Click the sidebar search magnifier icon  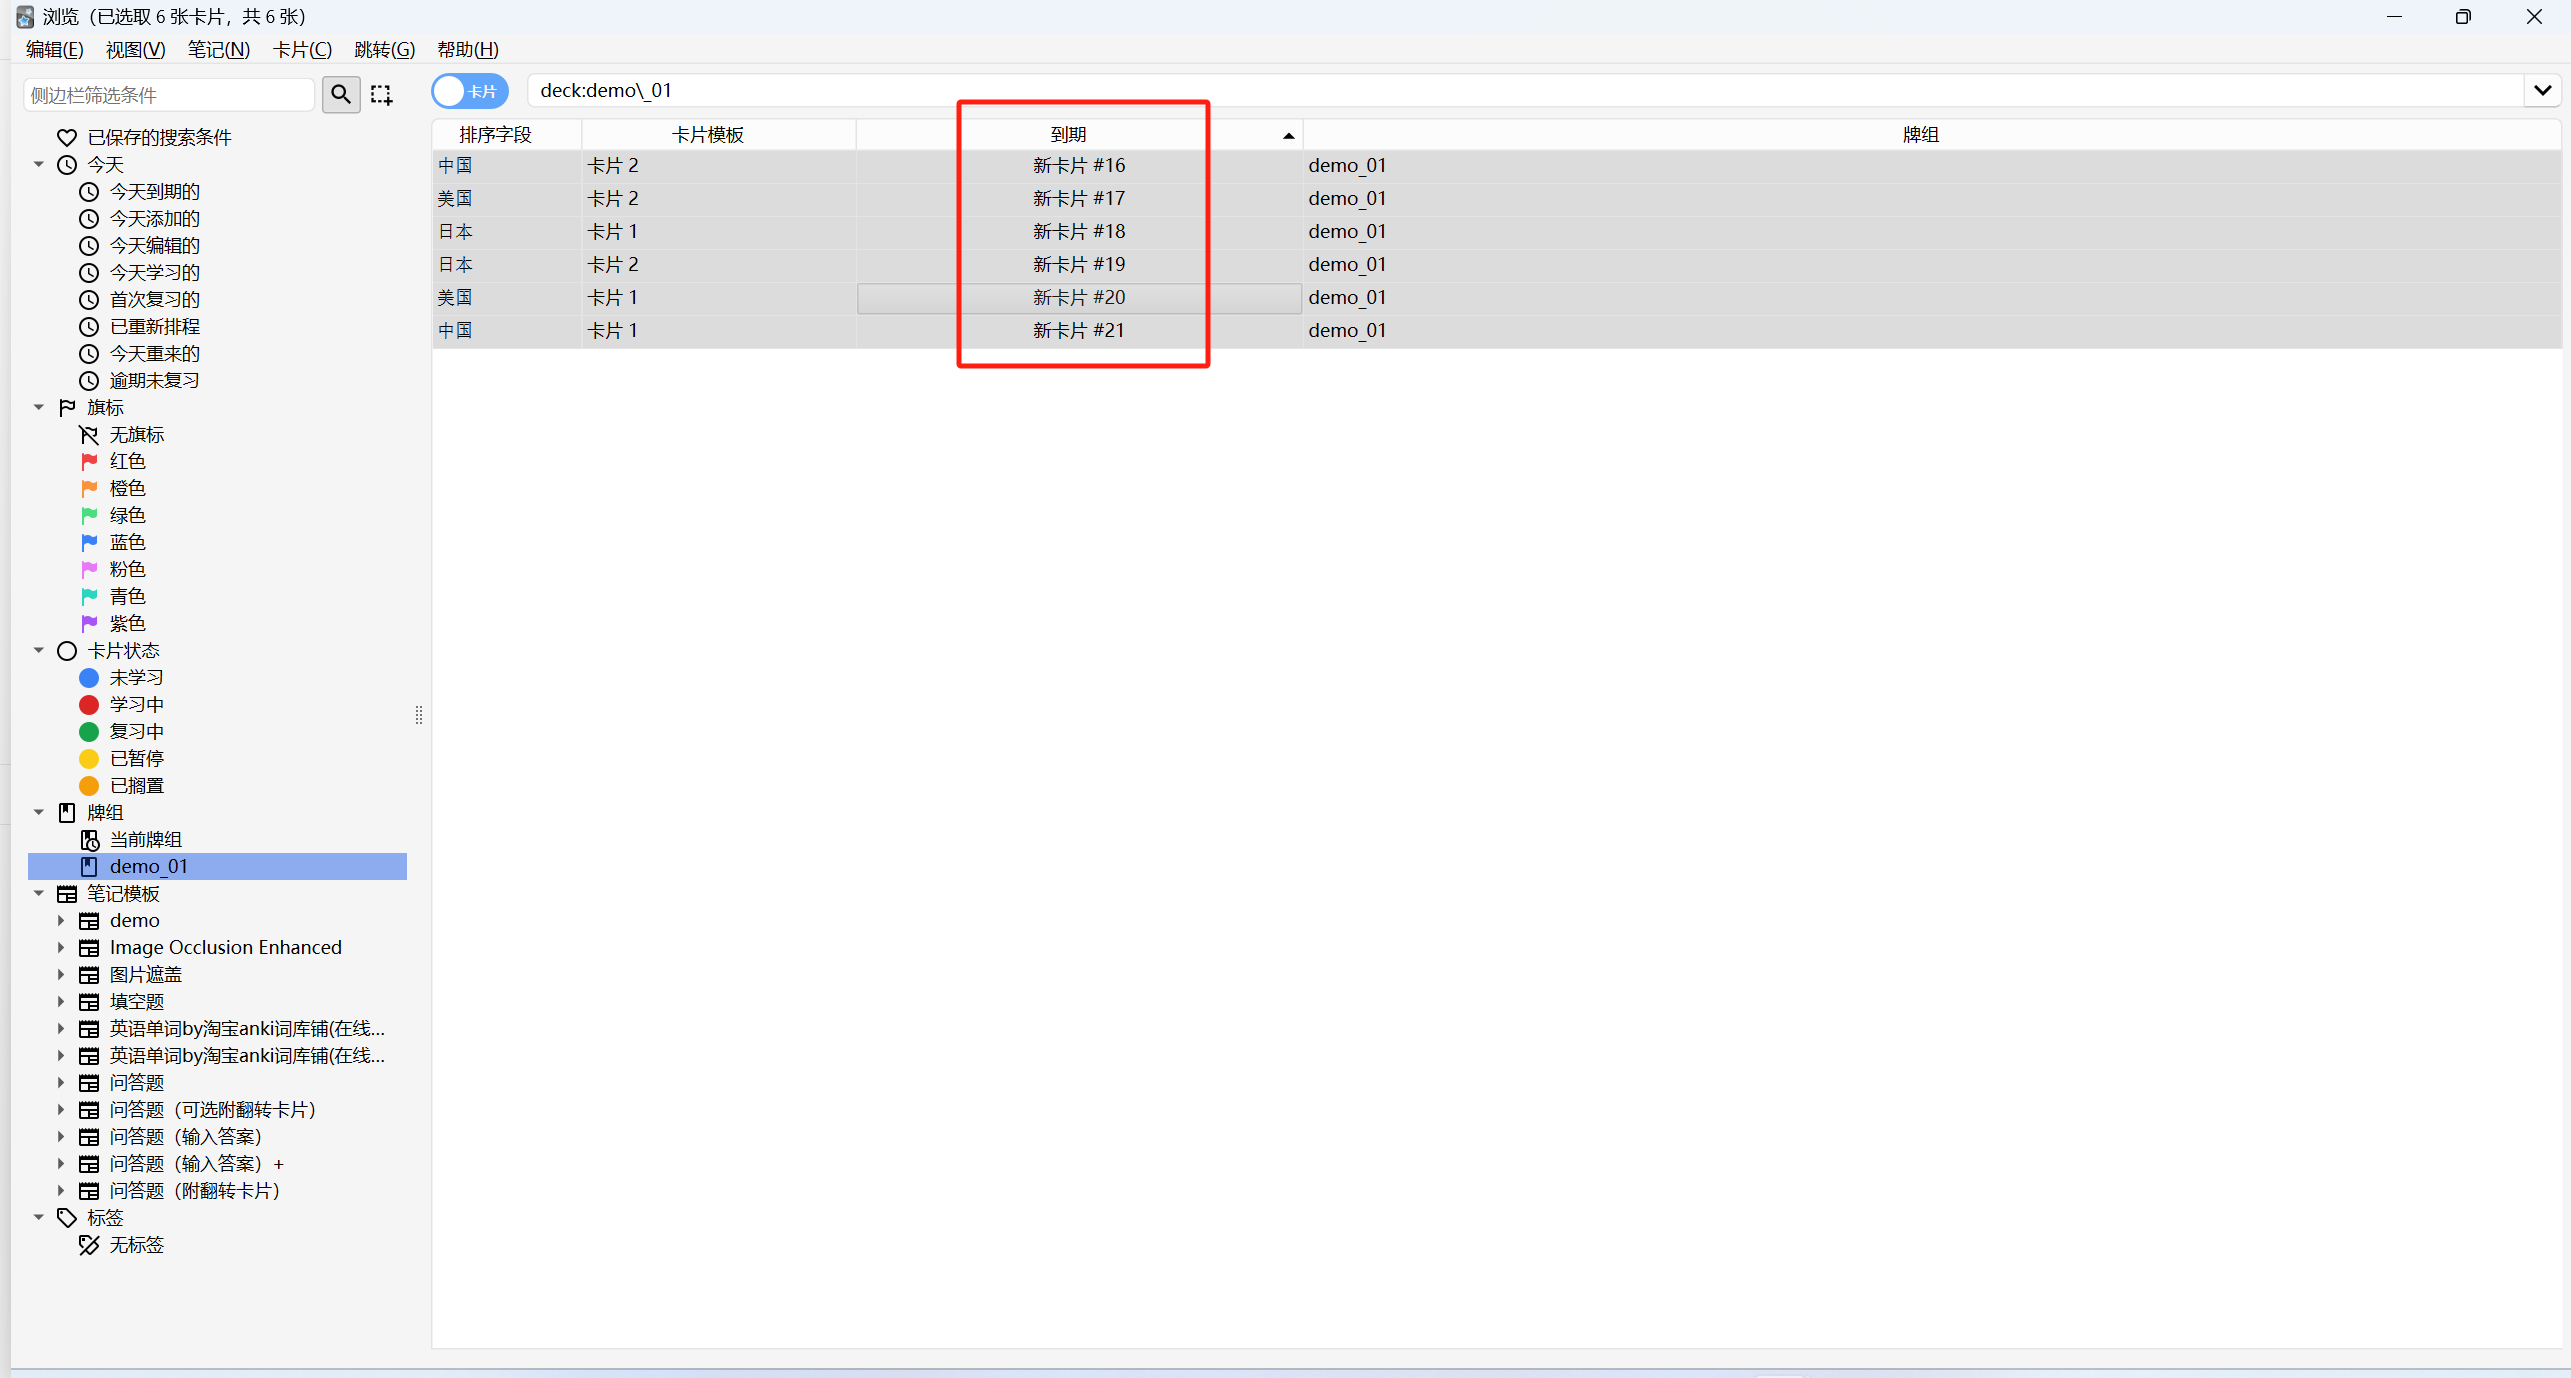tap(341, 94)
